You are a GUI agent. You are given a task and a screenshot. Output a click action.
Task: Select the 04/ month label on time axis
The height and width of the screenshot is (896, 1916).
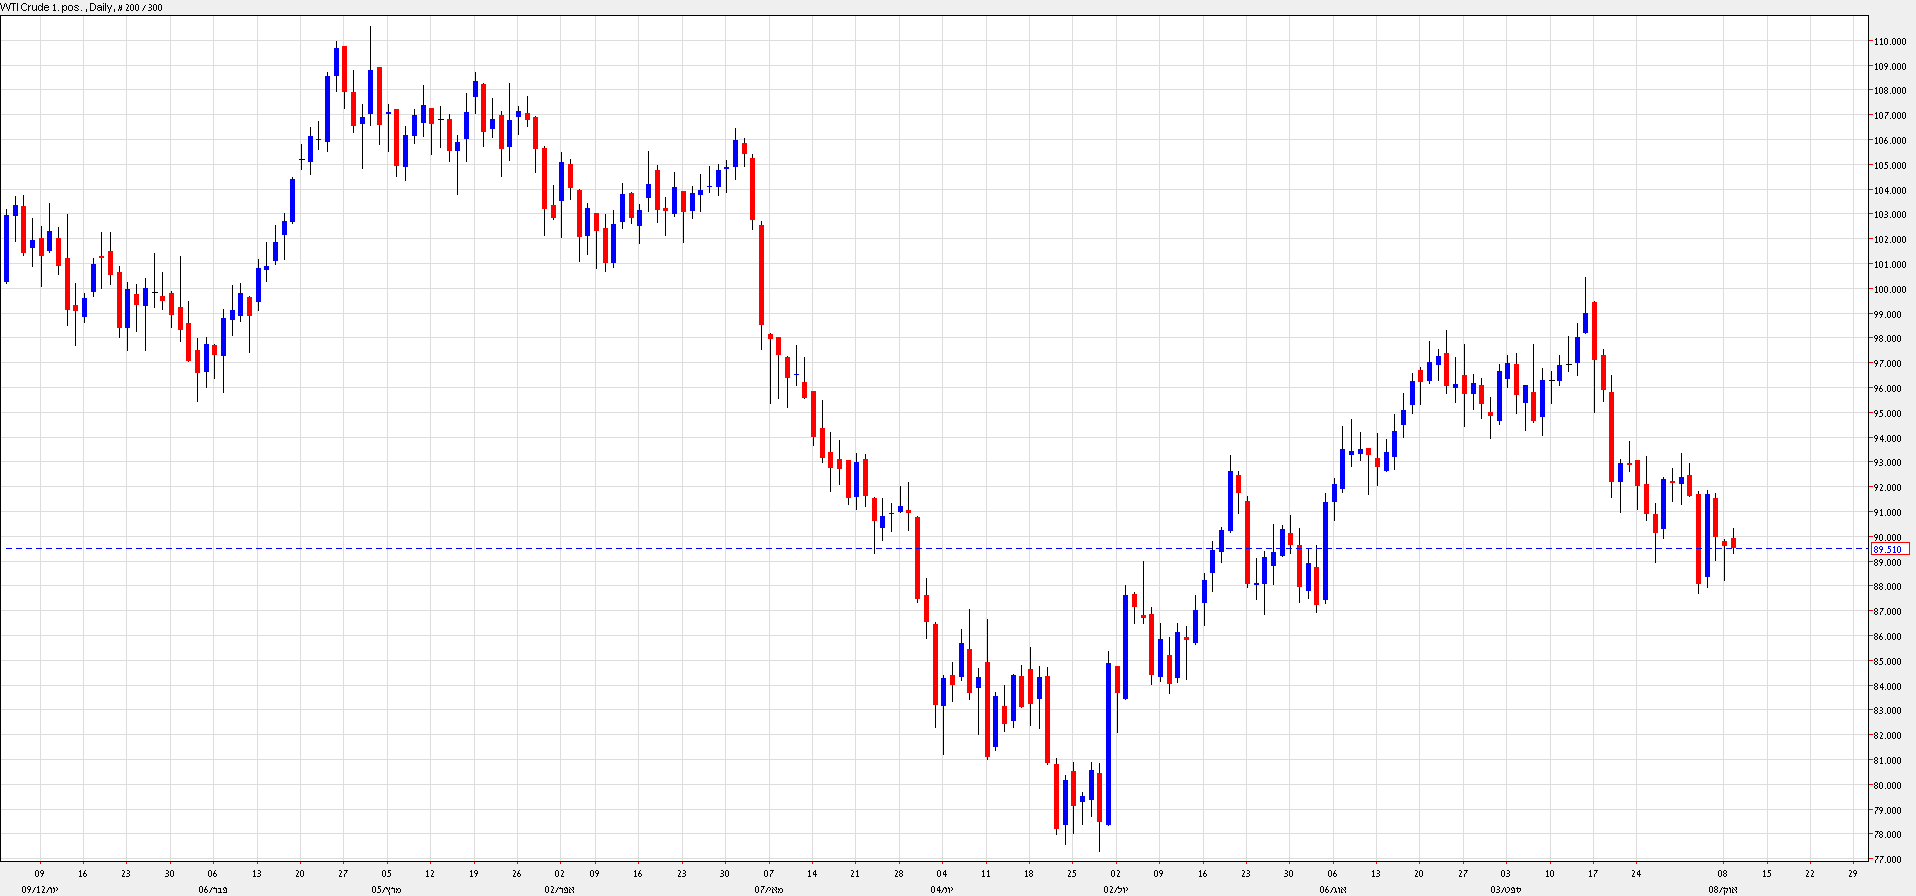click(x=941, y=889)
